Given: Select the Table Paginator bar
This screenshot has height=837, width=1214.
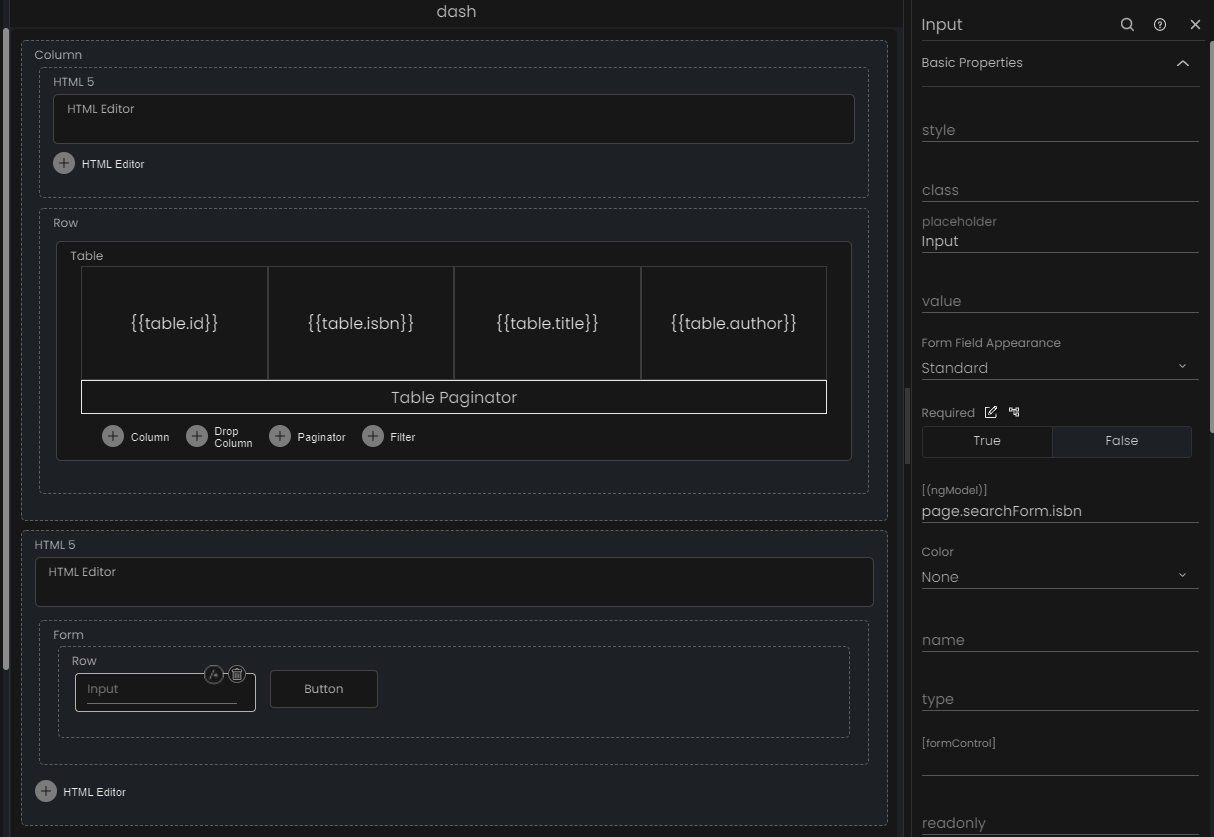Looking at the screenshot, I should tap(454, 397).
